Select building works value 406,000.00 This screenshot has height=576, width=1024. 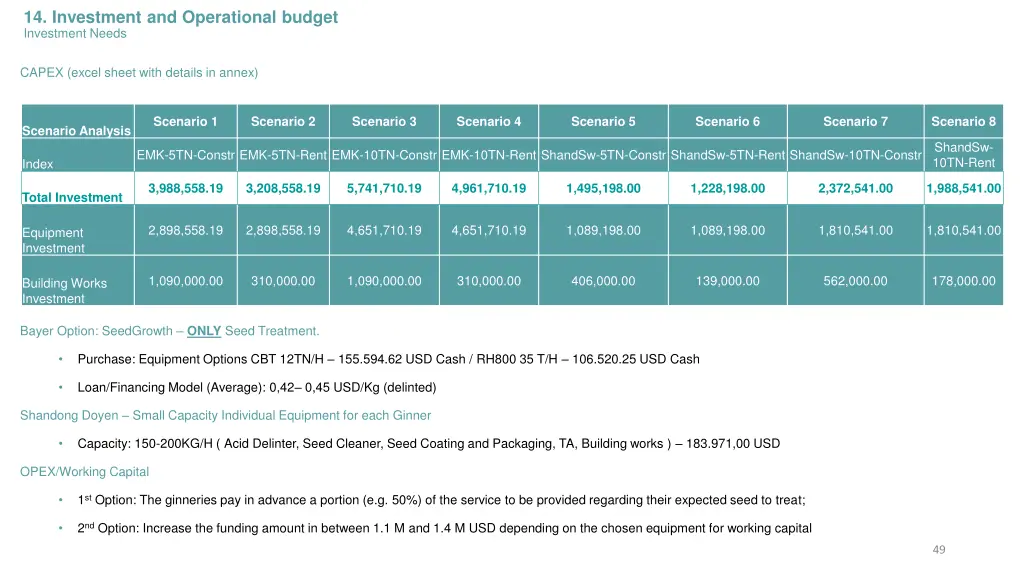click(x=603, y=281)
